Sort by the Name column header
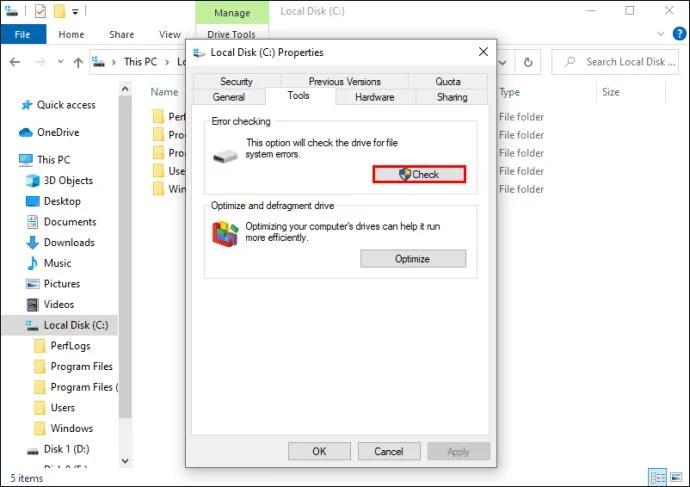The height and width of the screenshot is (487, 690). [164, 92]
